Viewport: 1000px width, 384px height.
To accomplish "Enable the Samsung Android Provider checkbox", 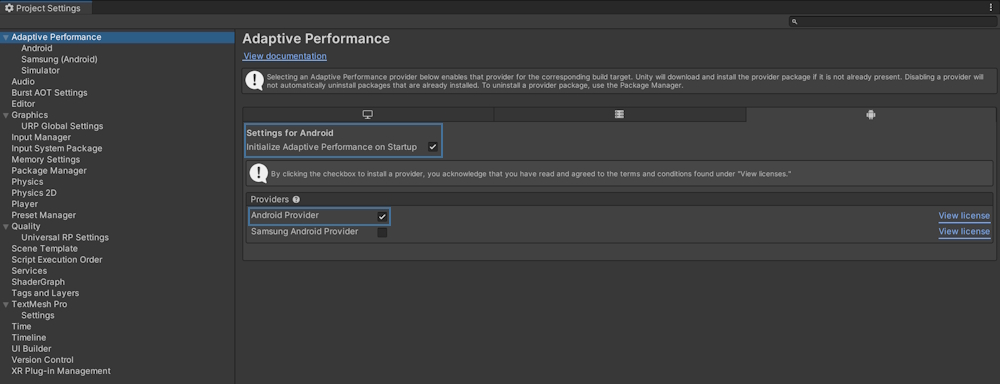I will (382, 232).
